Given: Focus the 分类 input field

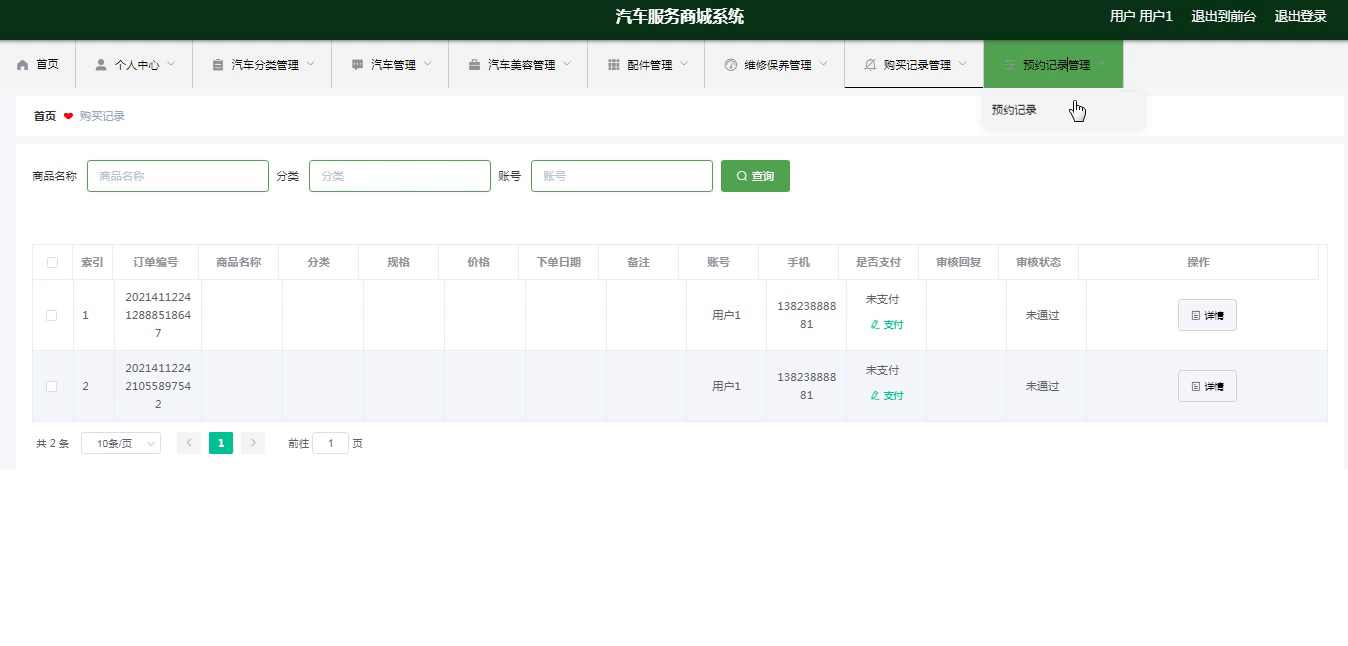Looking at the screenshot, I should [x=400, y=176].
